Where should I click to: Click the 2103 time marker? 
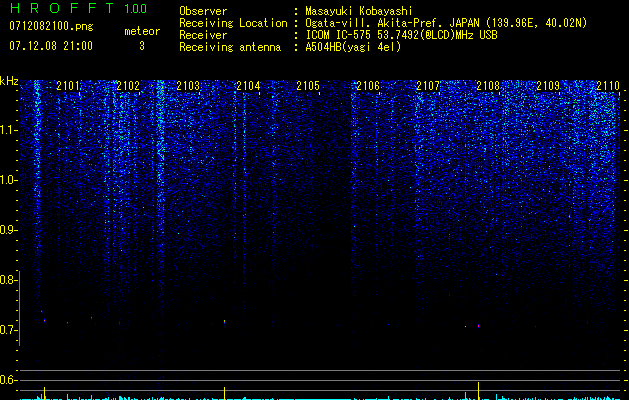point(188,86)
